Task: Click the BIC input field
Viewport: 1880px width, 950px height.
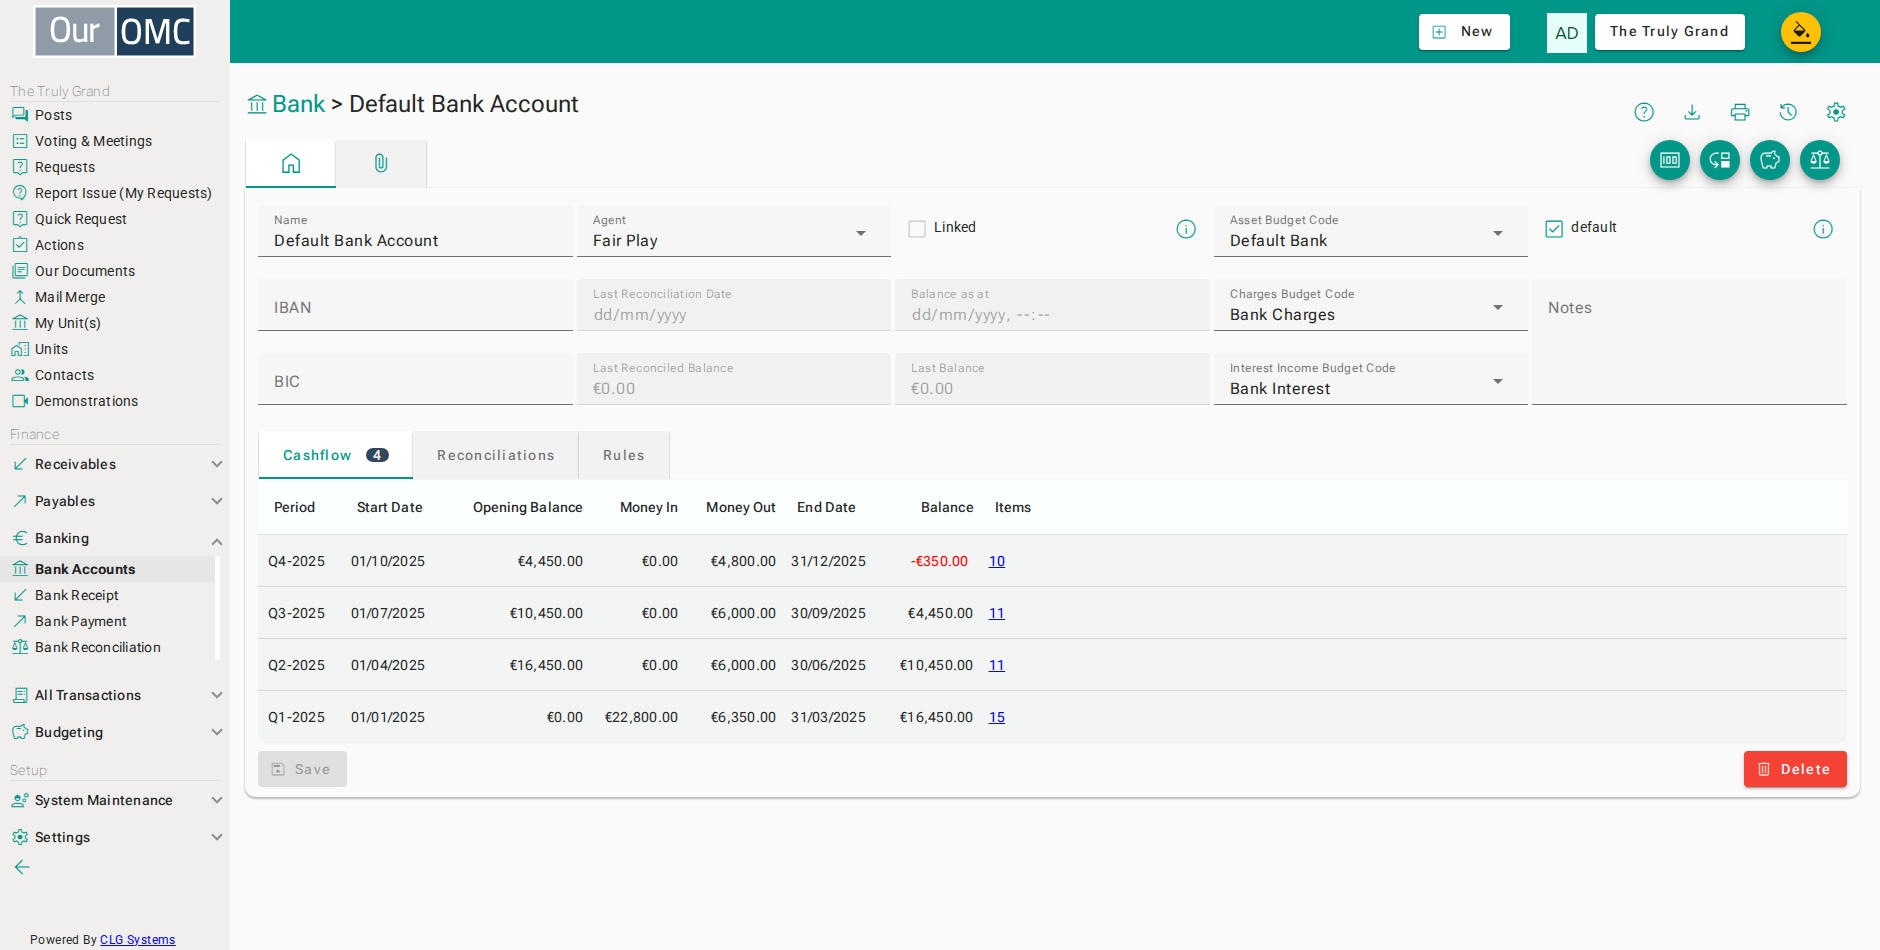Action: click(x=415, y=379)
